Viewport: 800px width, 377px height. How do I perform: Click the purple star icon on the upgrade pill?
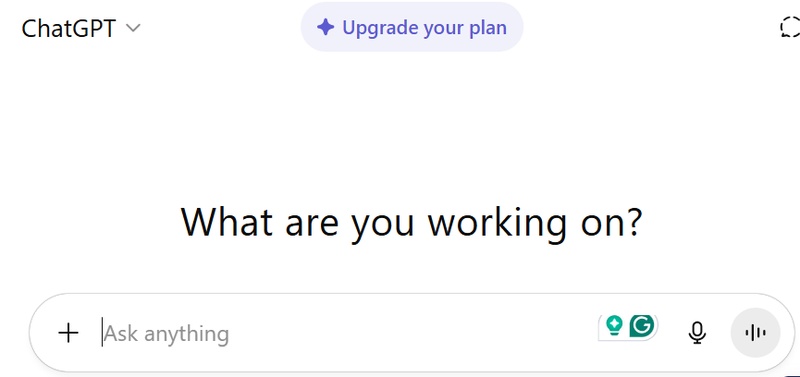(x=326, y=27)
